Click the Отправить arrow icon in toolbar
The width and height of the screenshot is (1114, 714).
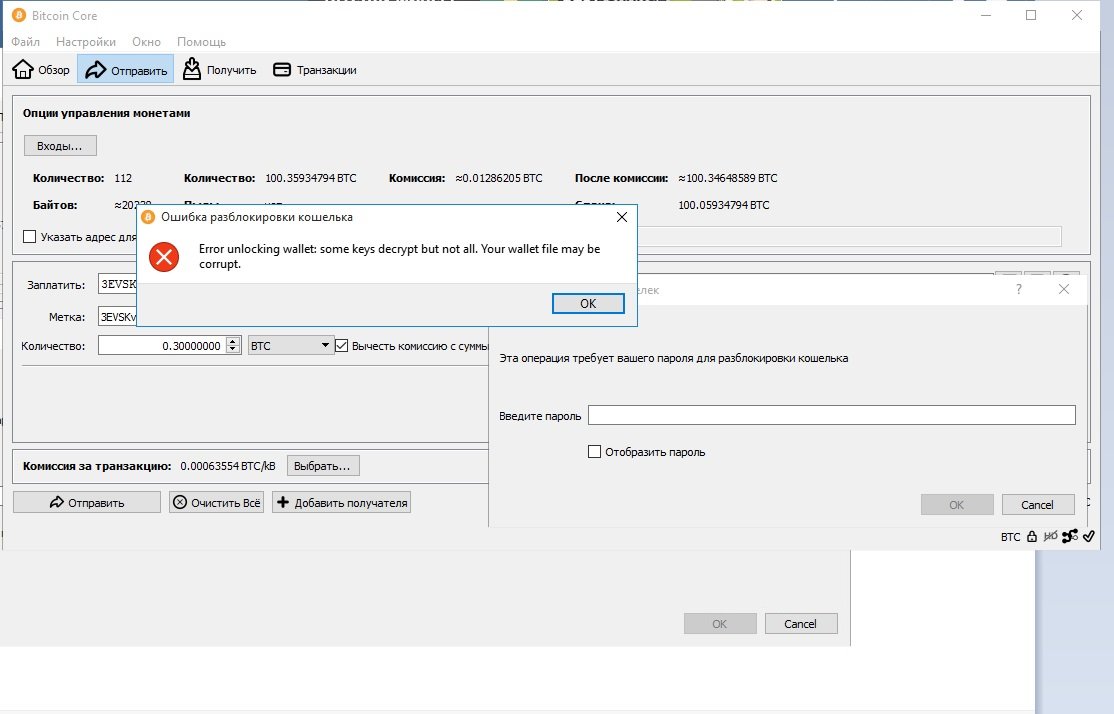(x=95, y=70)
